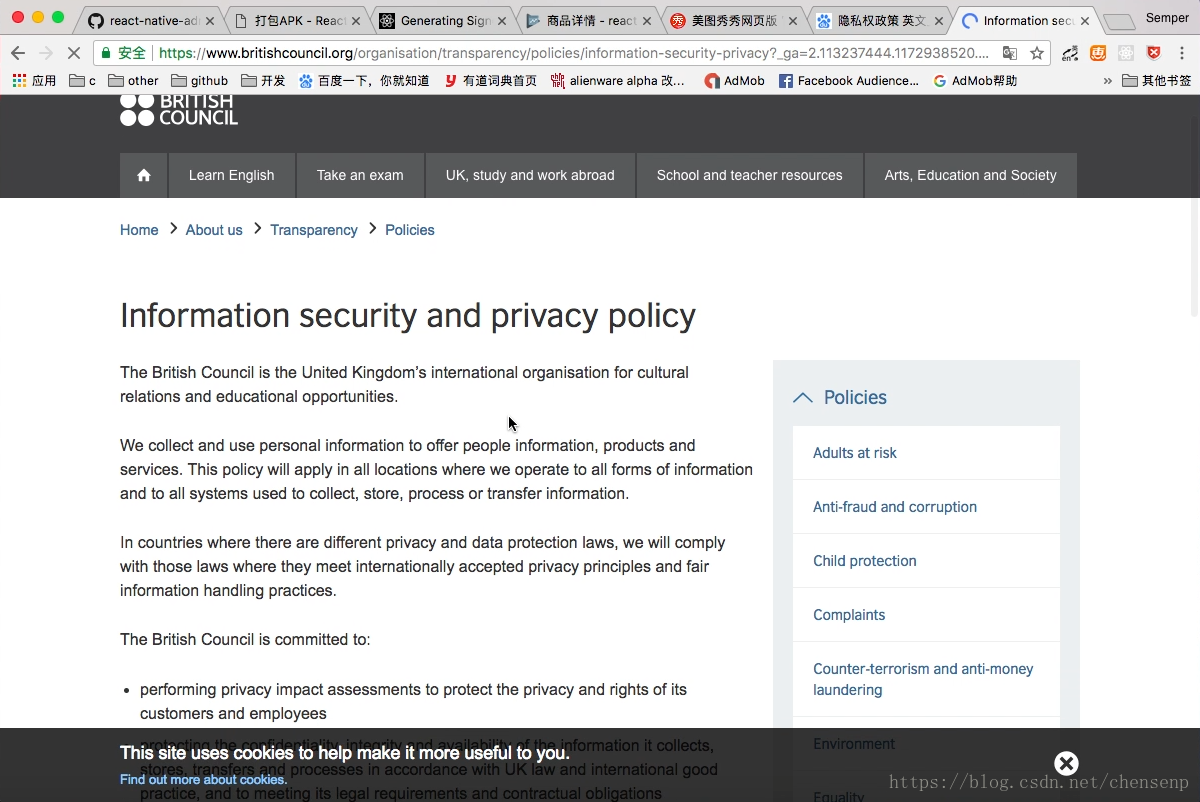Bookmark this page with the star icon
1200x802 pixels.
pyautogui.click(x=1037, y=53)
